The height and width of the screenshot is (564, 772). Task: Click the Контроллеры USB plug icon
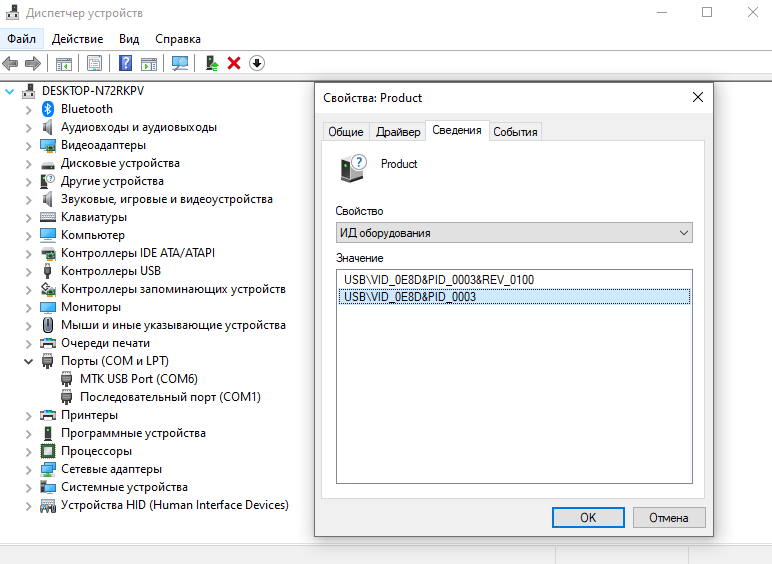pyautogui.click(x=48, y=271)
